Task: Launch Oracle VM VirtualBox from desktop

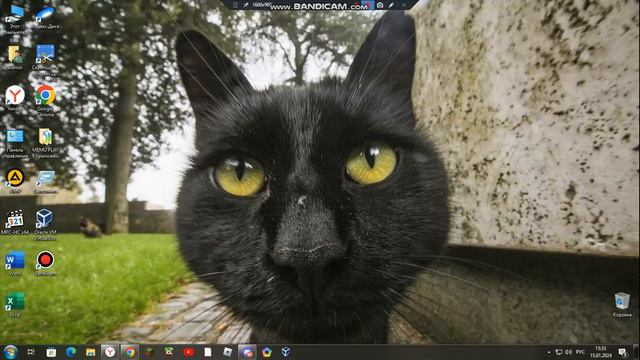Action: tap(44, 224)
